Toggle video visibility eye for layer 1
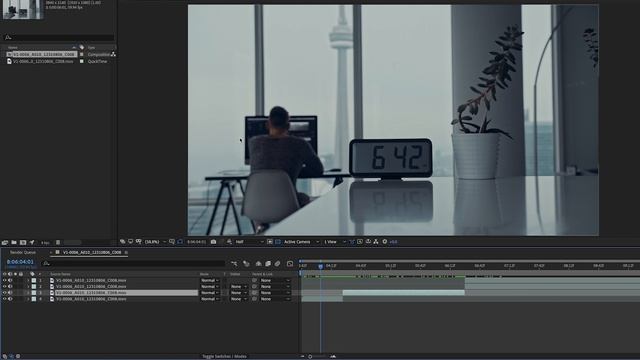This screenshot has width=640, height=360. point(4,280)
